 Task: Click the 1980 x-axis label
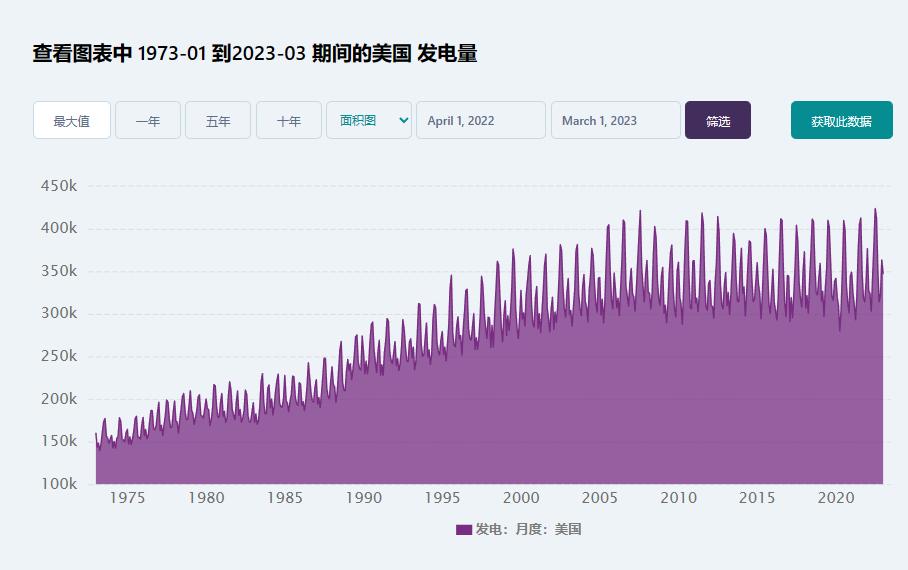(206, 498)
